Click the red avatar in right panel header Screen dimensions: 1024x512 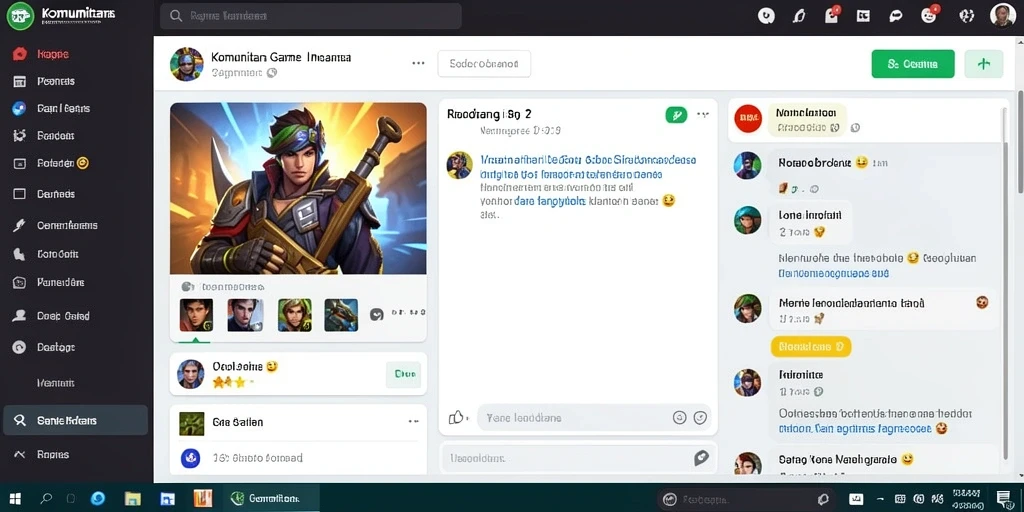click(748, 119)
